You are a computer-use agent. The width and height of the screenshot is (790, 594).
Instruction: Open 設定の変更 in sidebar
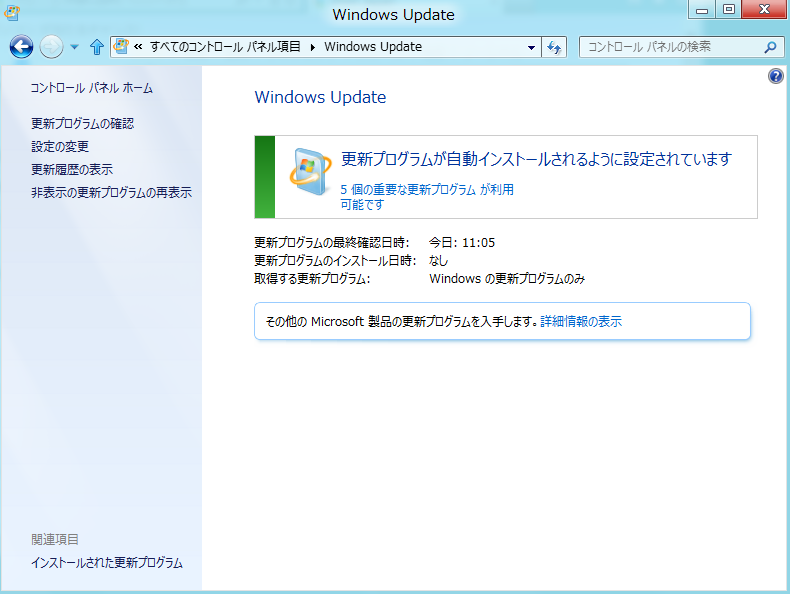(x=60, y=147)
